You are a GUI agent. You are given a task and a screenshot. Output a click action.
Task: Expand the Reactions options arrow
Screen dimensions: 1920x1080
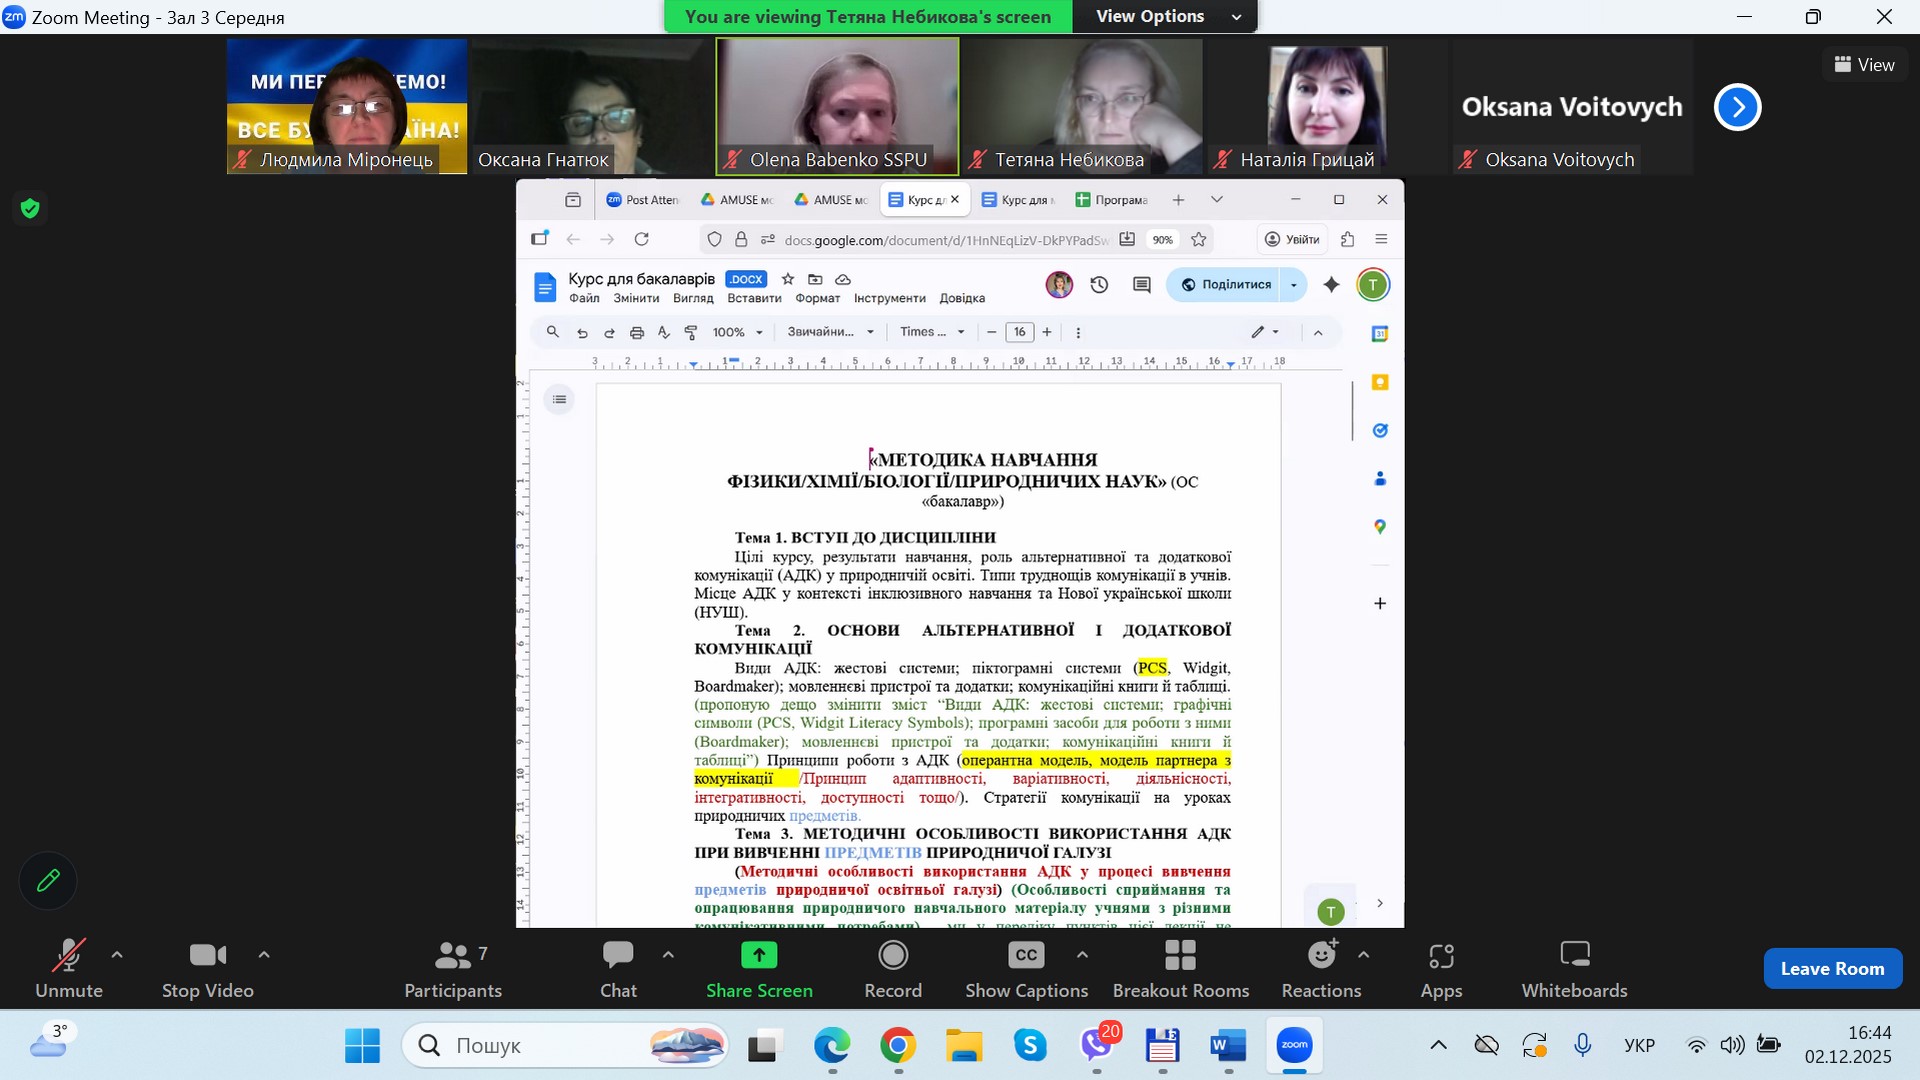(1363, 955)
